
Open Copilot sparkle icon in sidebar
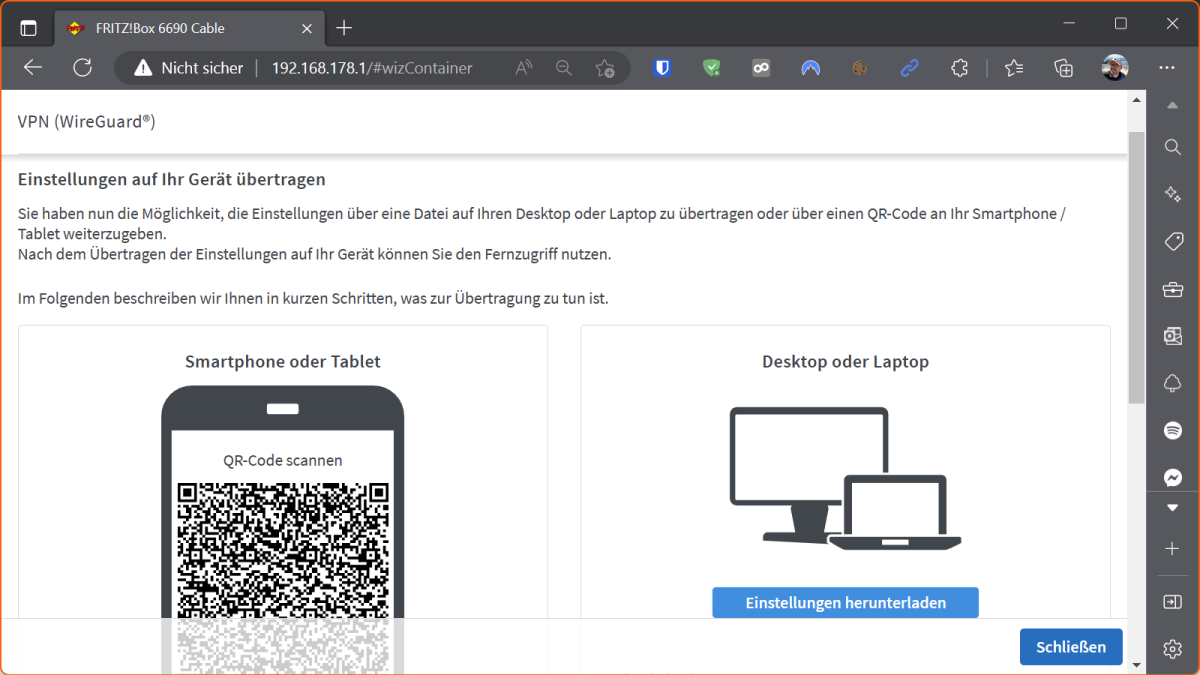1173,194
